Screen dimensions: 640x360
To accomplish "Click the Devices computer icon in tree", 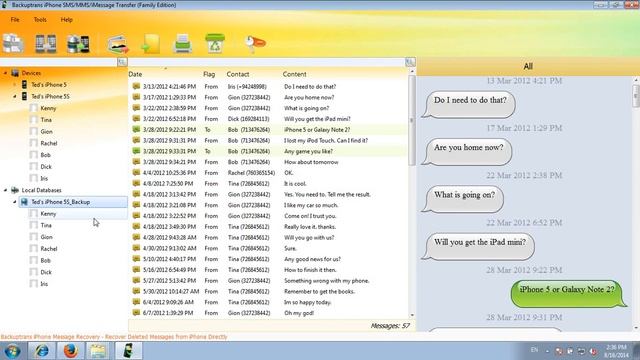I will point(15,73).
